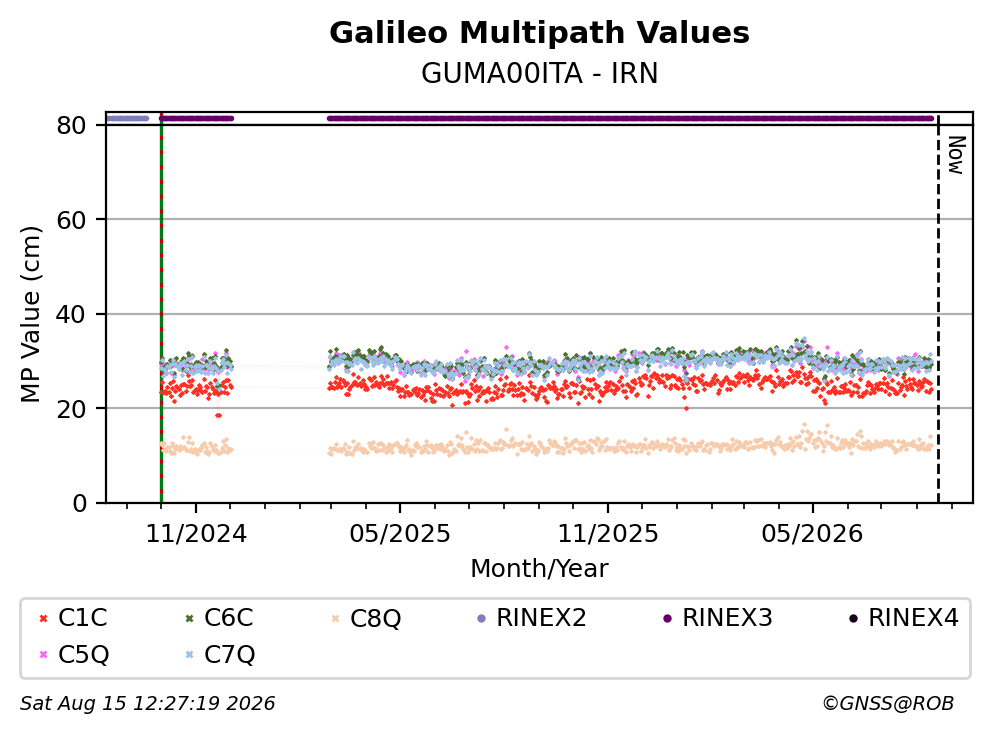
Task: Click the timestamp Sat Aug 15 12:27:19 2026
Action: [x=147, y=704]
